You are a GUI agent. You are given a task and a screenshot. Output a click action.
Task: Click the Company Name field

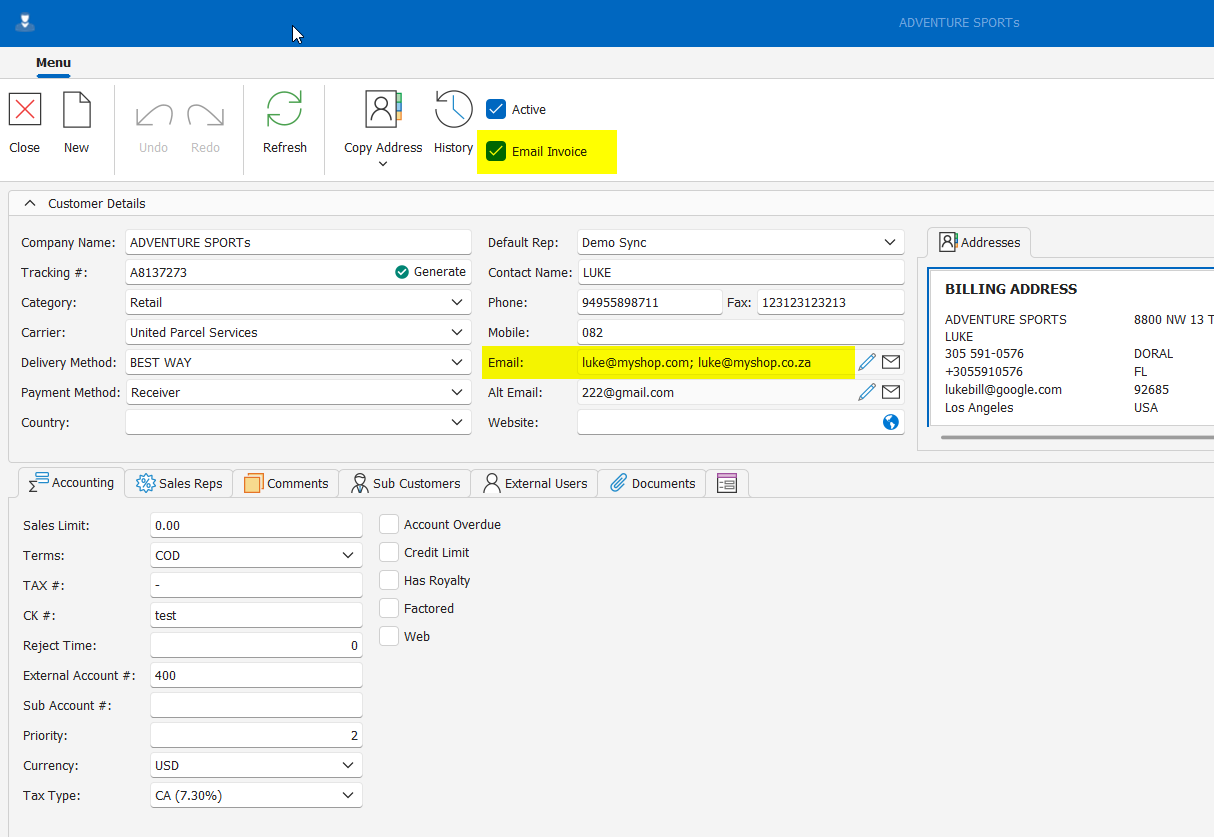(298, 242)
